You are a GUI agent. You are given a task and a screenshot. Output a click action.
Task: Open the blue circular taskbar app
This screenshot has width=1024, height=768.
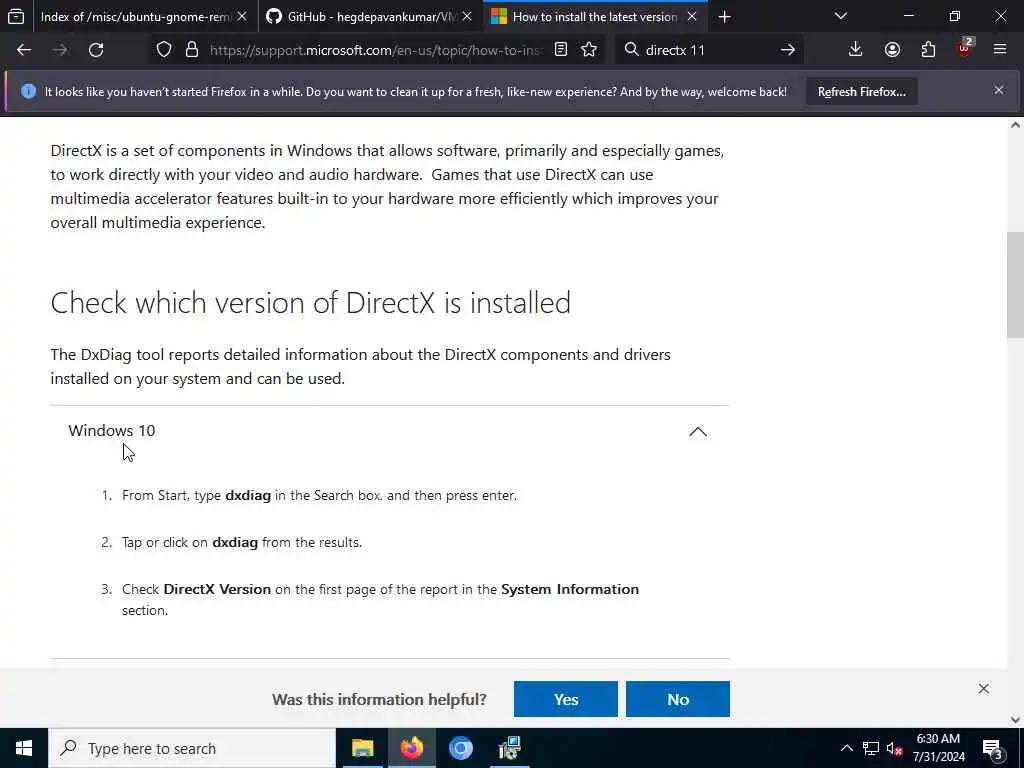[x=460, y=748]
